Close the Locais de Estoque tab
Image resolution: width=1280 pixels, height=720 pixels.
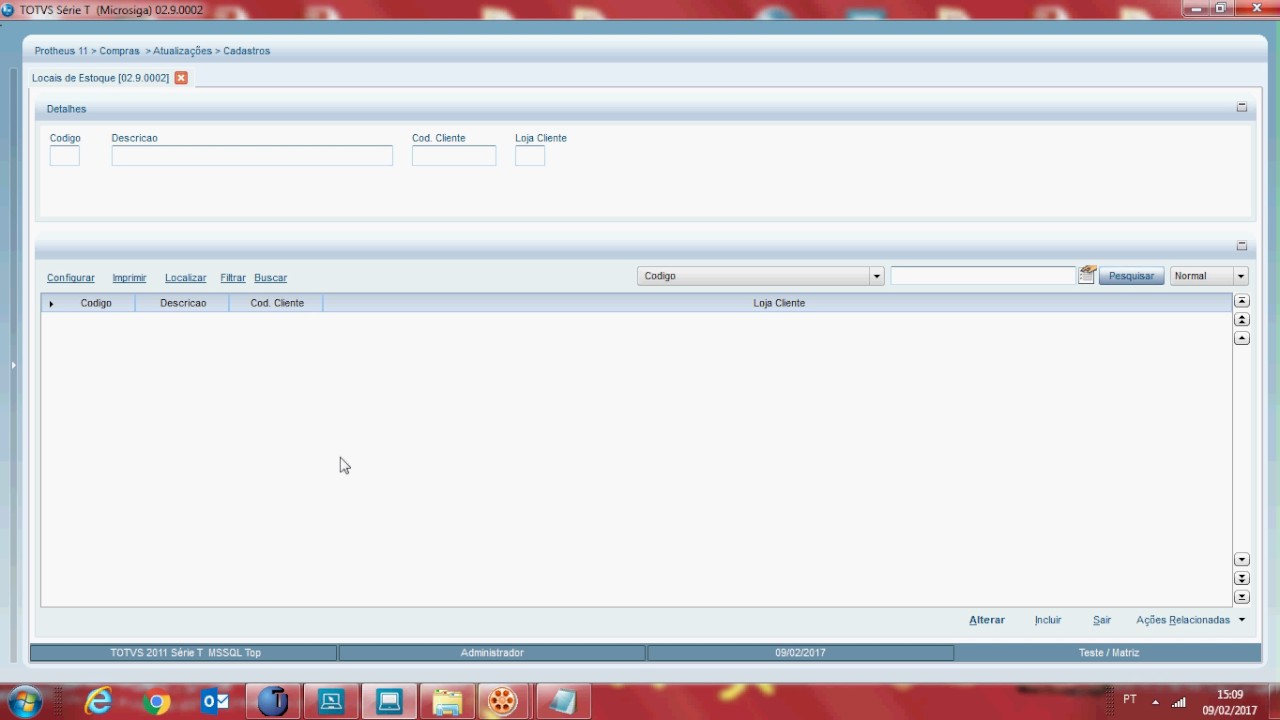[181, 78]
